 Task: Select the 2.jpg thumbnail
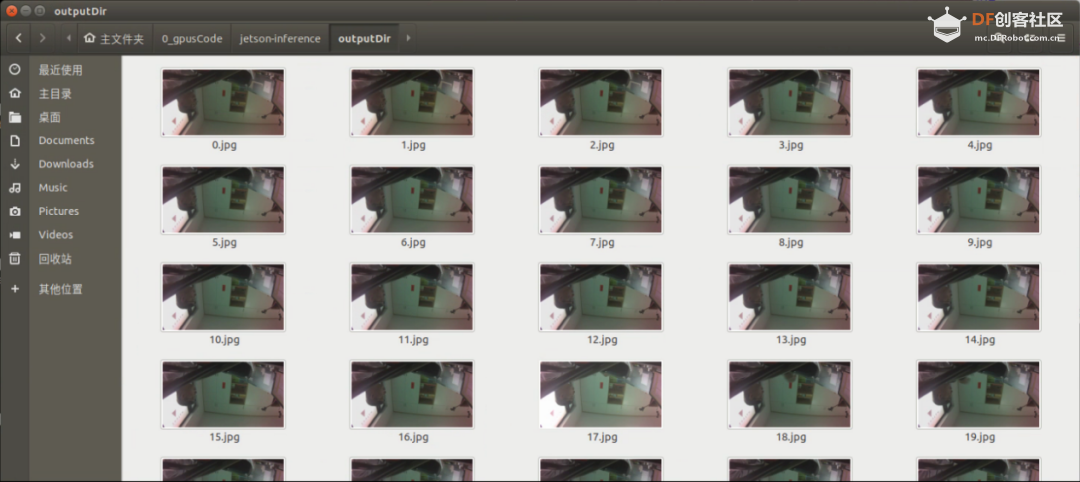pos(601,102)
